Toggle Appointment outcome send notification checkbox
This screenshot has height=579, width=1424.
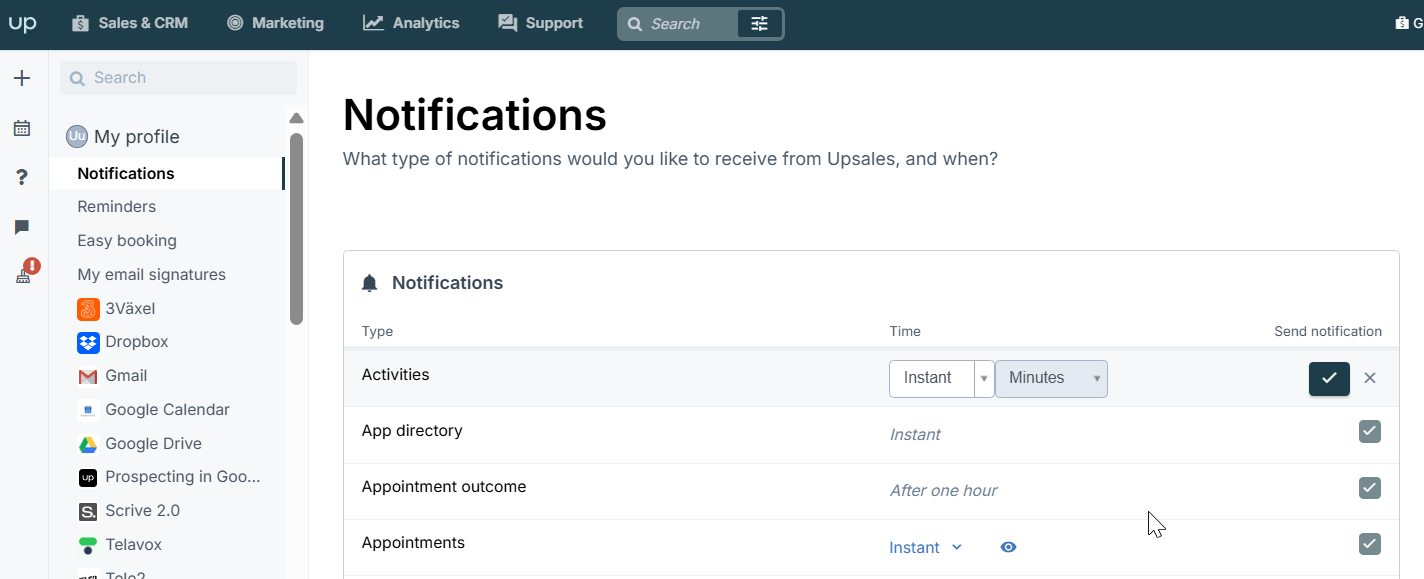coord(1370,488)
